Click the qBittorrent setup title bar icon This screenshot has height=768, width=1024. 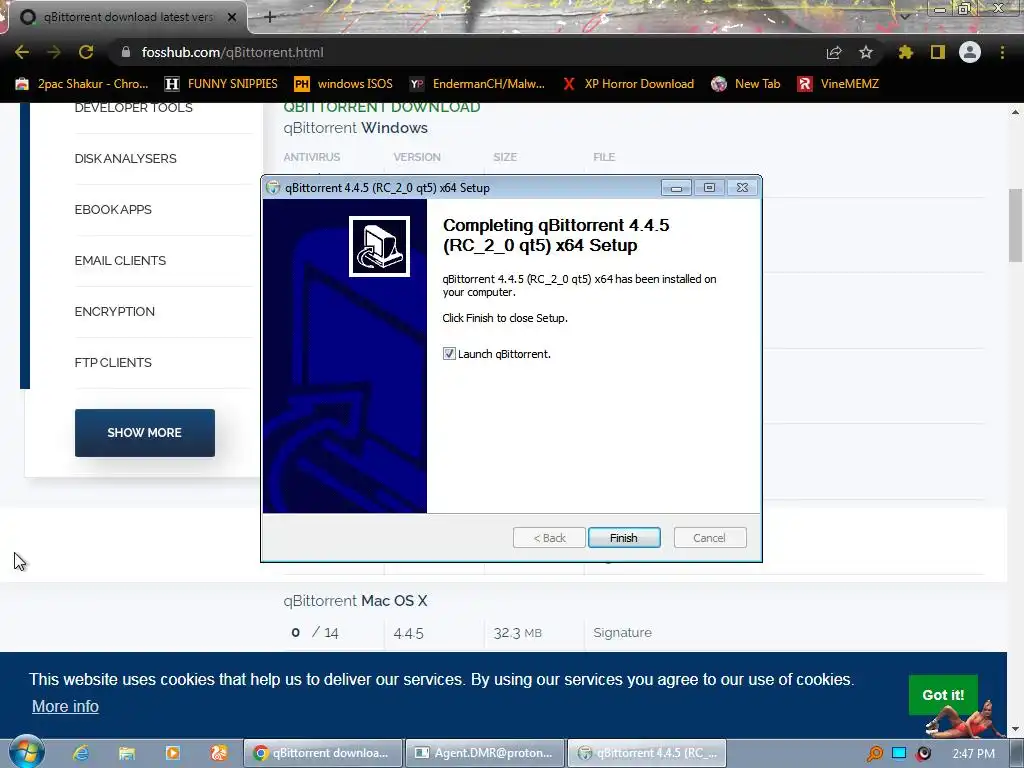tap(273, 187)
